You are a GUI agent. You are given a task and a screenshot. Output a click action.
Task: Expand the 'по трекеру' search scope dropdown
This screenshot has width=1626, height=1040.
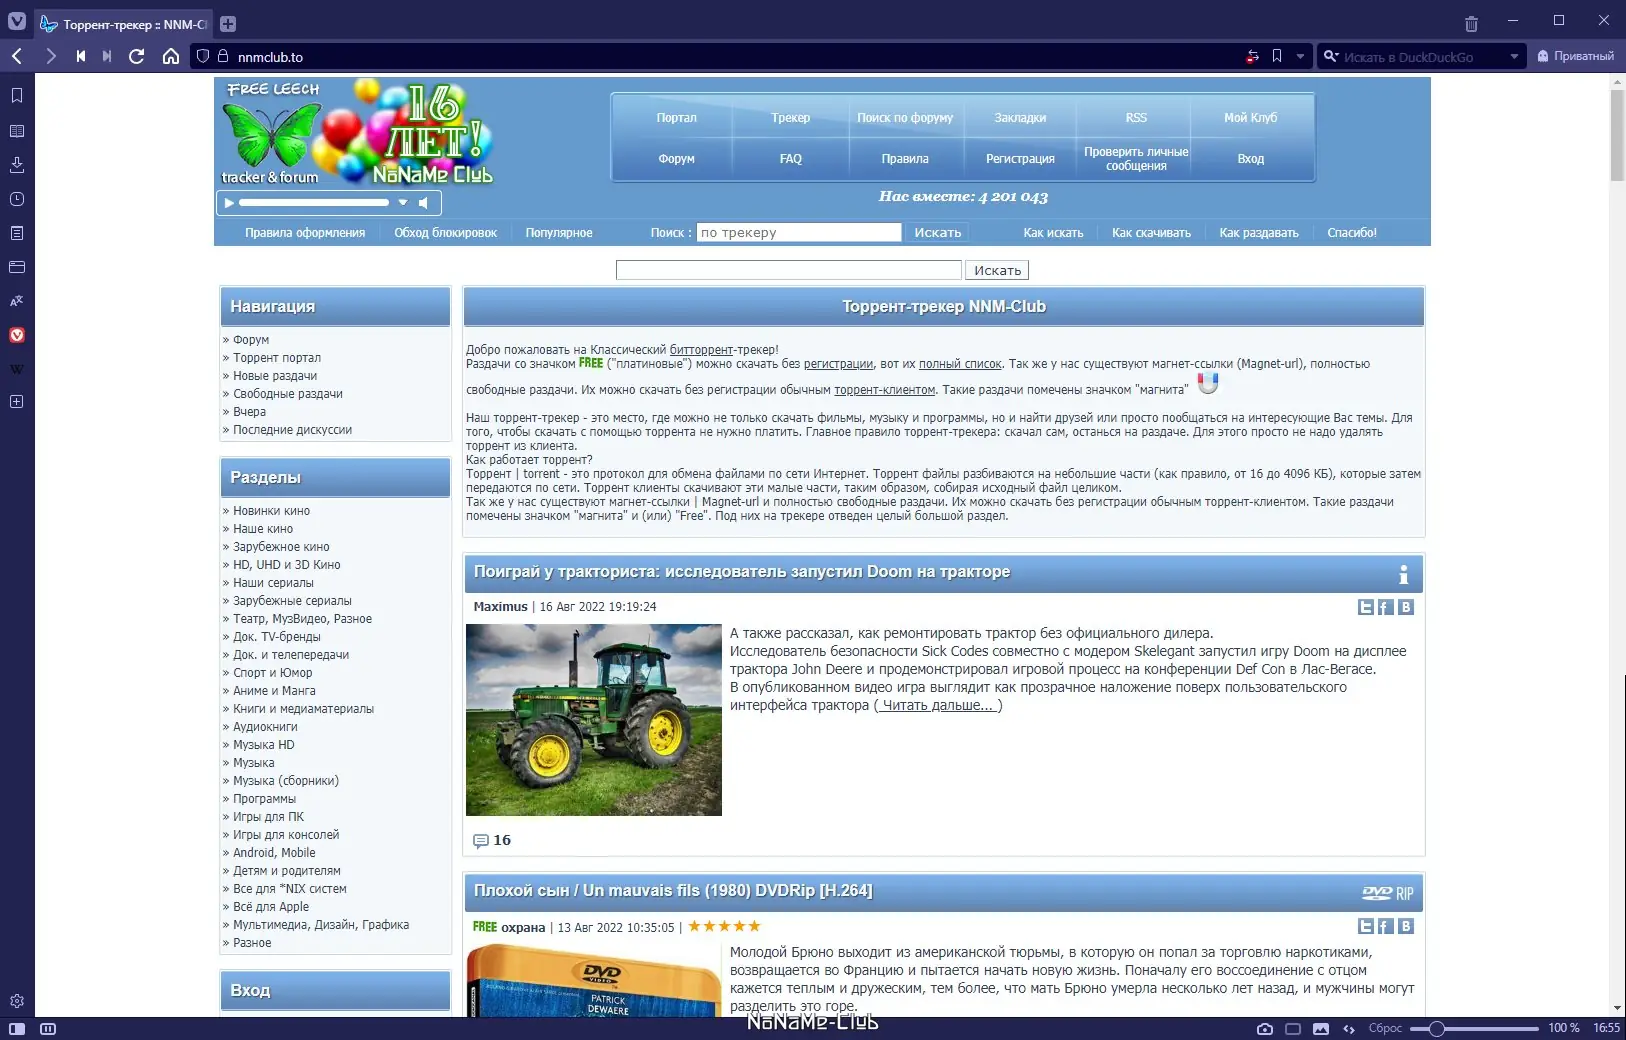[x=800, y=232]
